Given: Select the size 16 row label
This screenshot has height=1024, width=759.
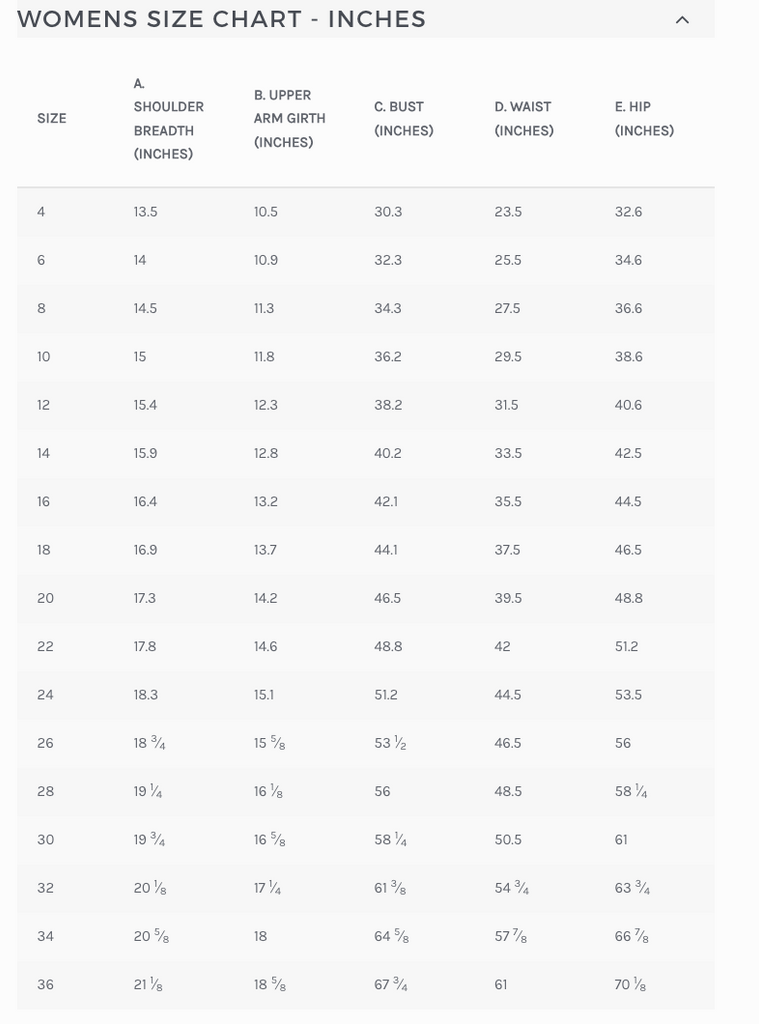Looking at the screenshot, I should (x=43, y=502).
